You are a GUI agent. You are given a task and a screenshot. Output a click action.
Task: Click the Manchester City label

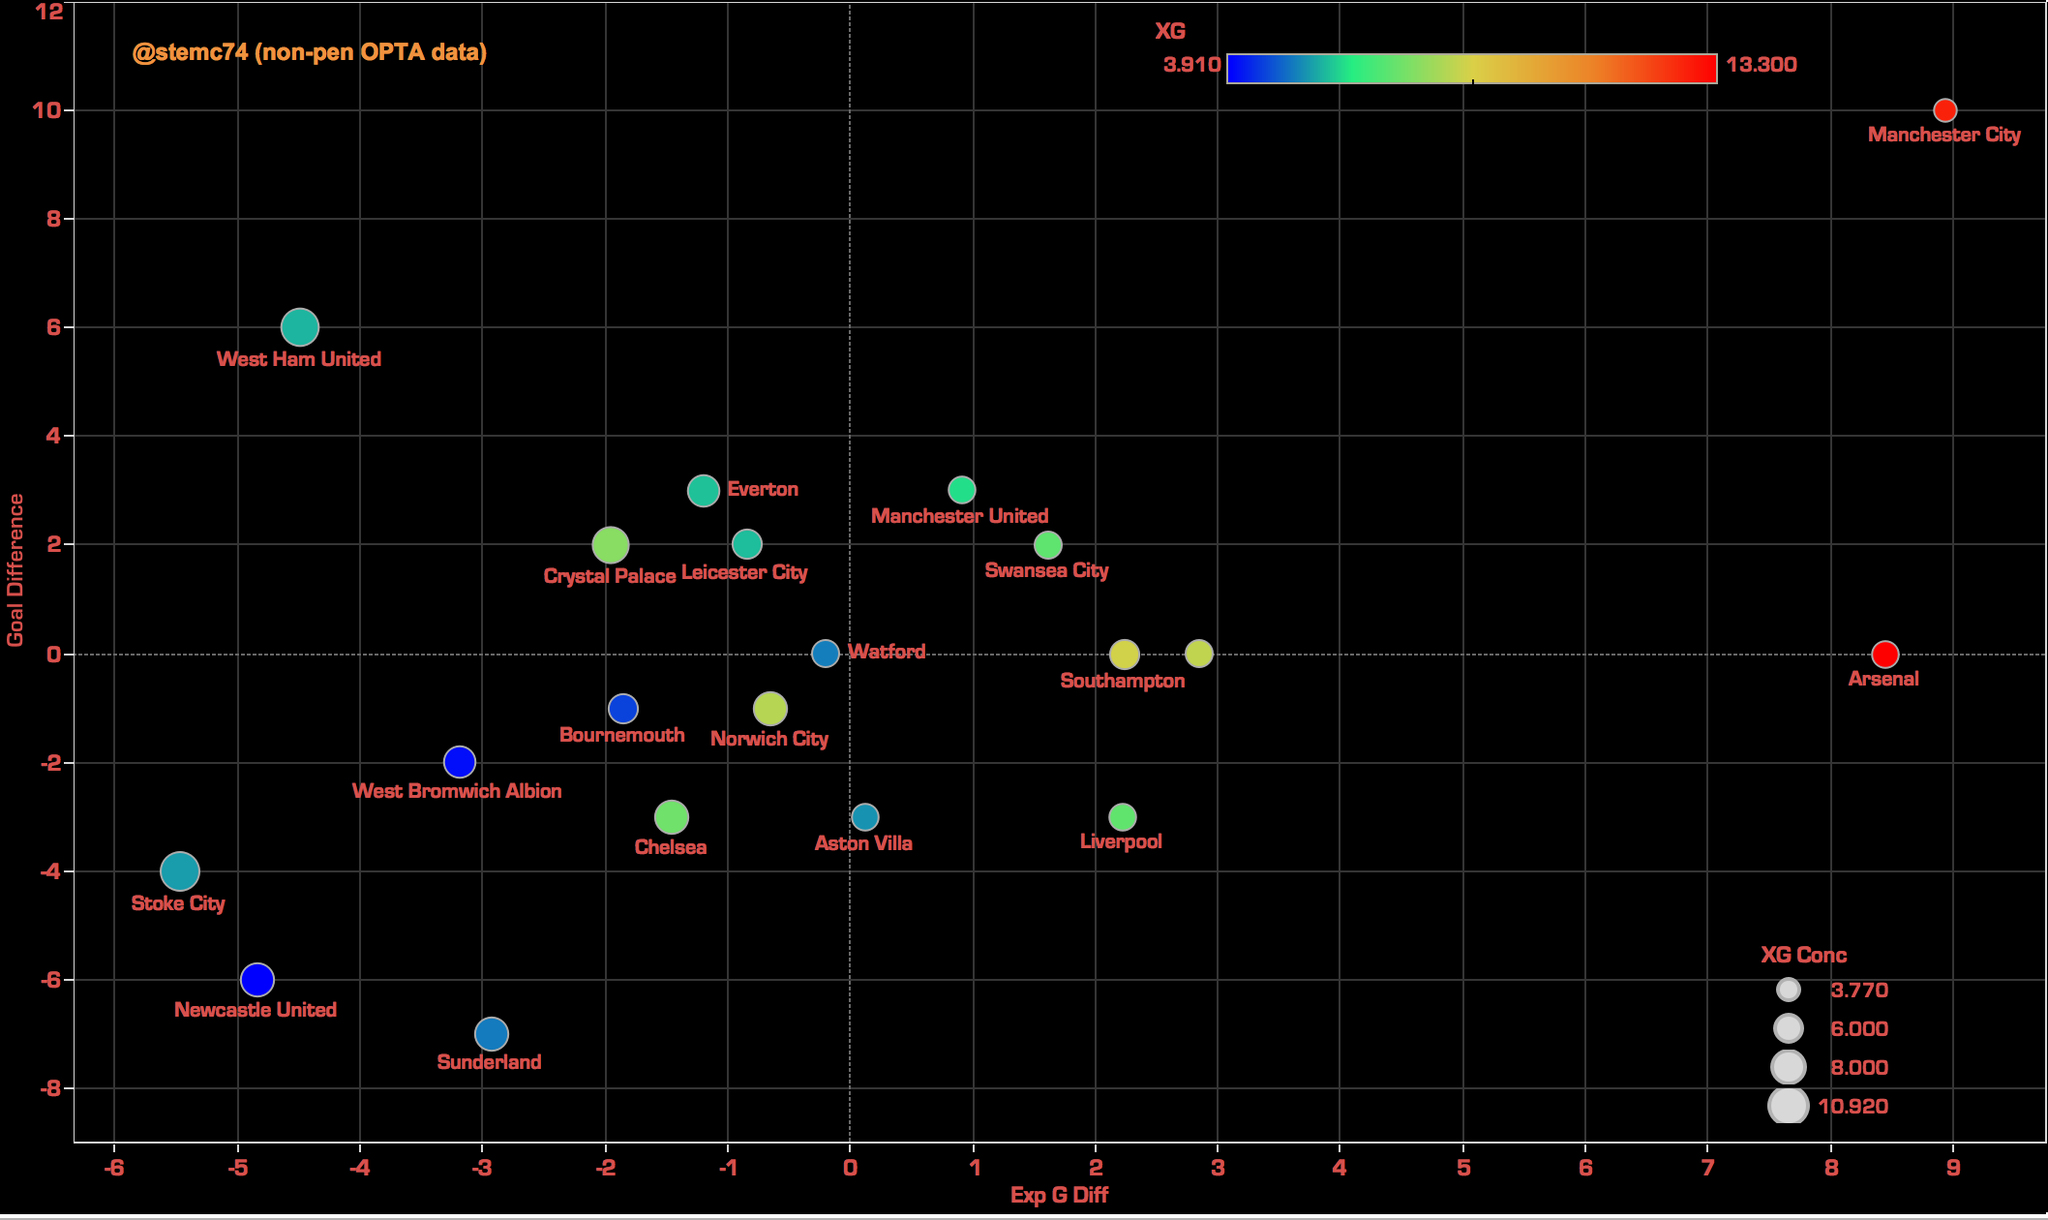coord(1943,135)
